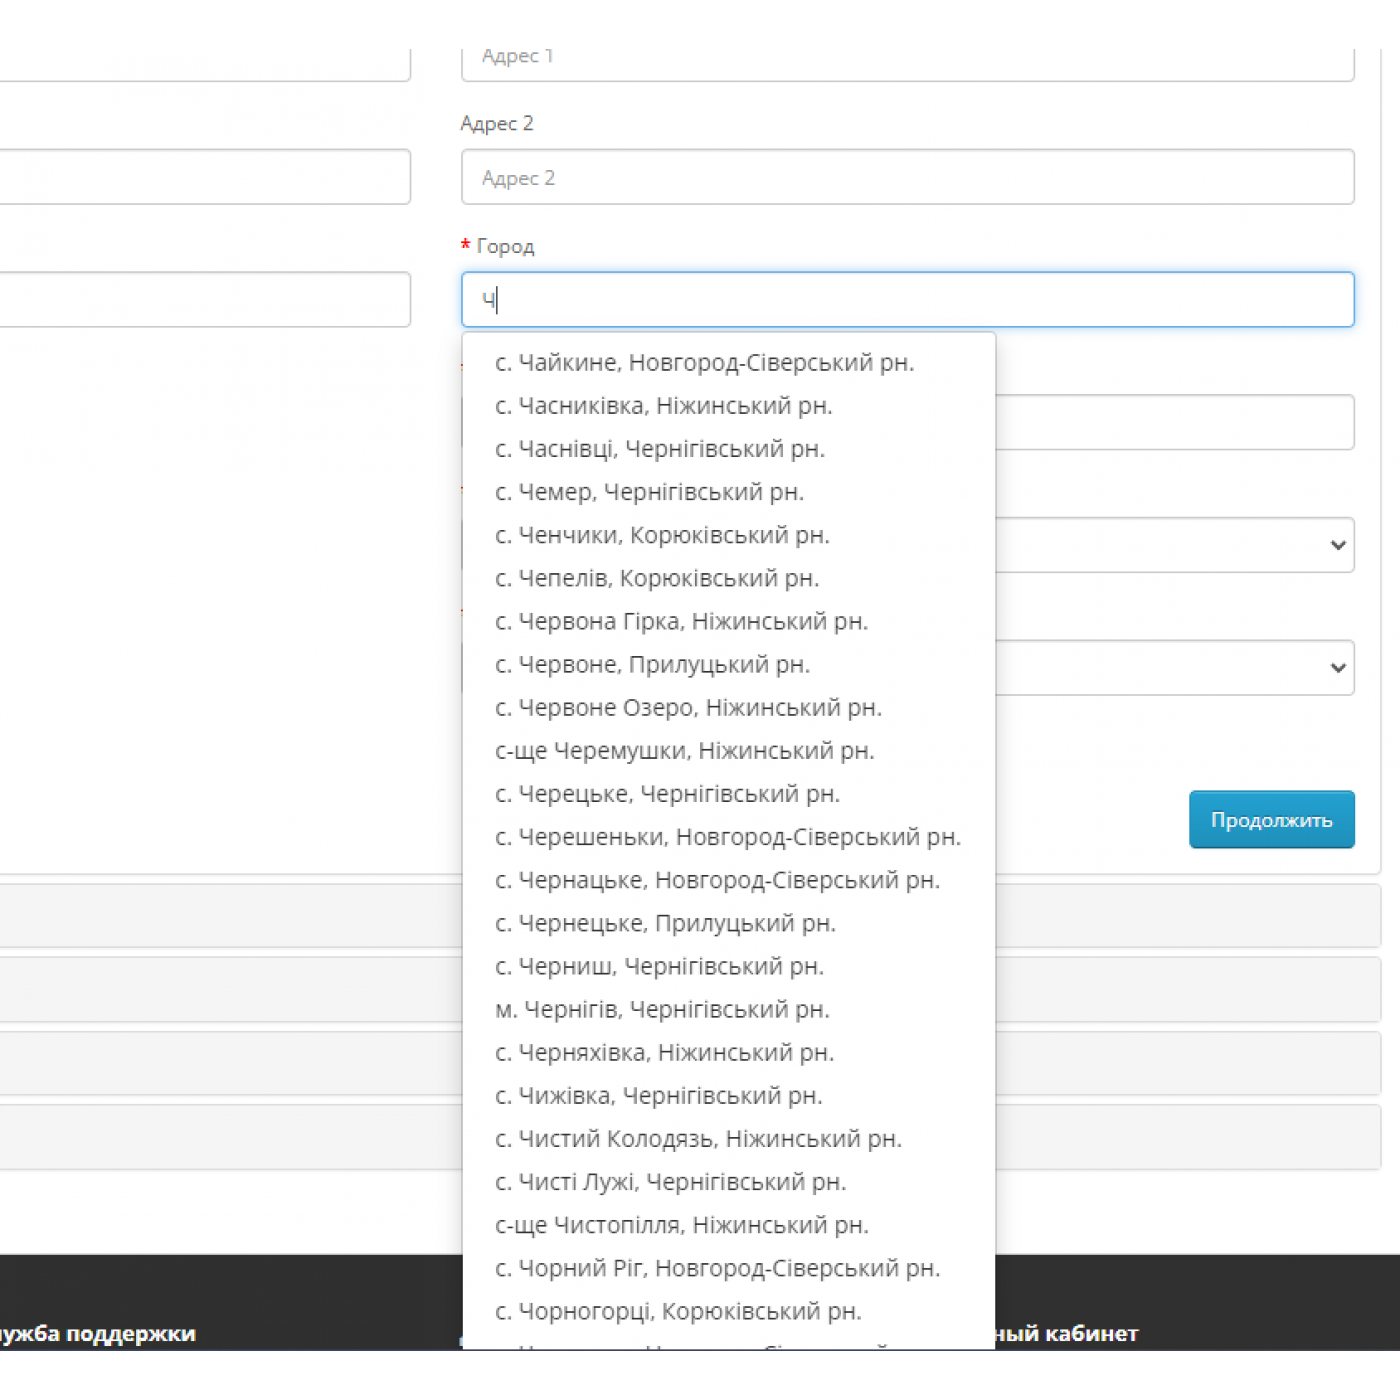Pick "с. Часнівці, Чернігівський рн." option

point(659,449)
